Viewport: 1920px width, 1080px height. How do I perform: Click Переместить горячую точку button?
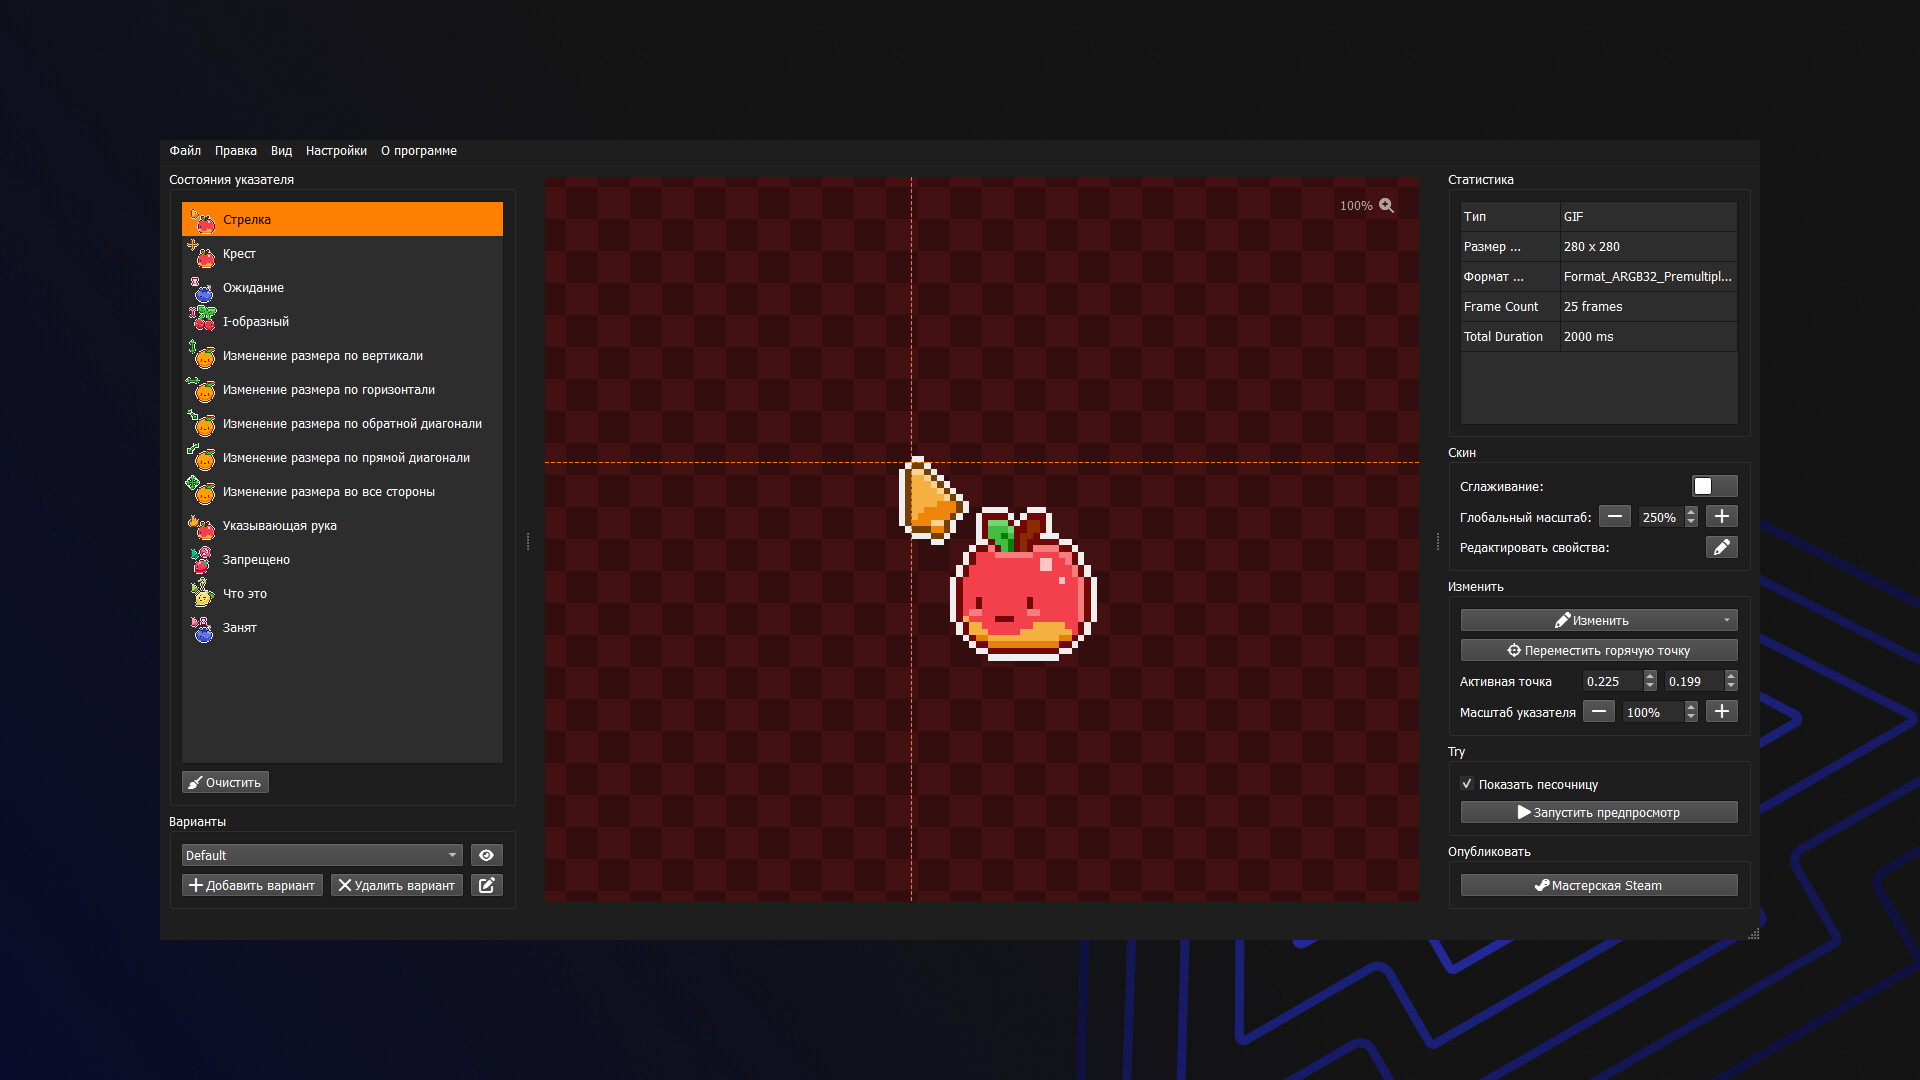(x=1599, y=650)
